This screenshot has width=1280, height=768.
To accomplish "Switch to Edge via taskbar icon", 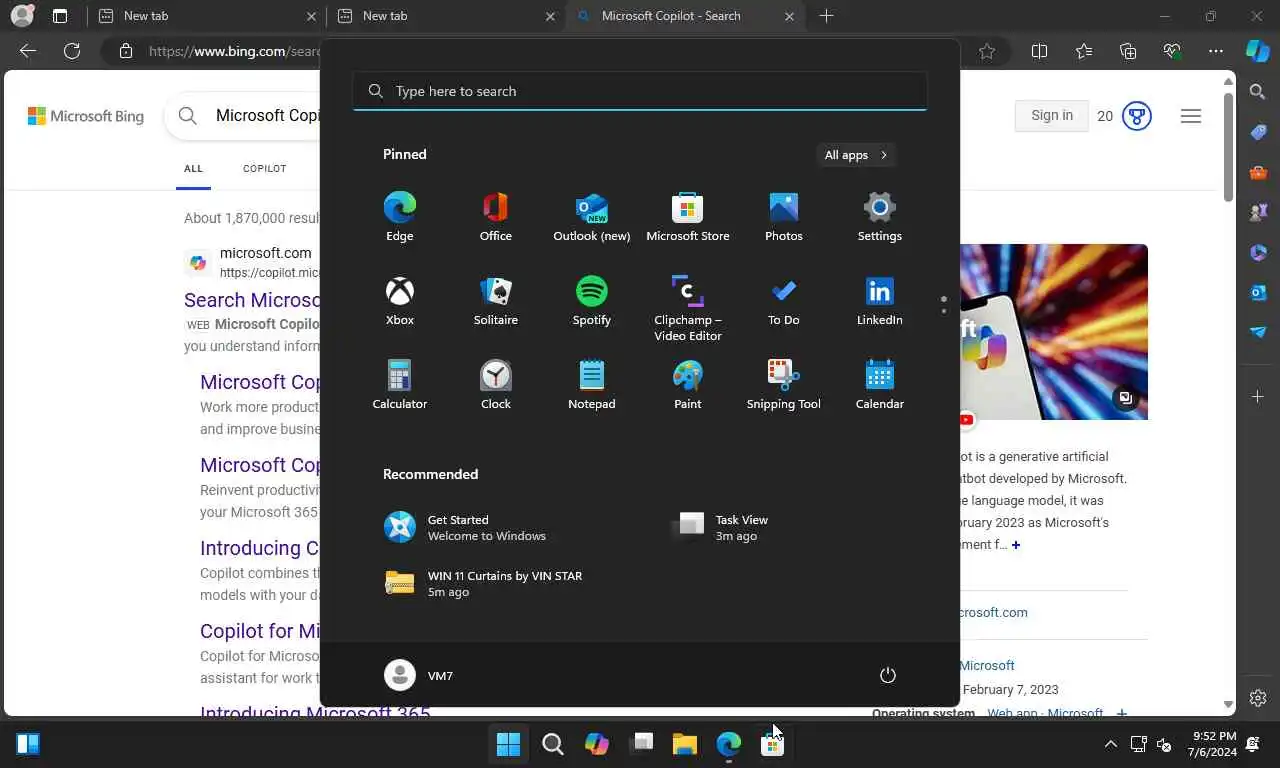I will point(728,744).
